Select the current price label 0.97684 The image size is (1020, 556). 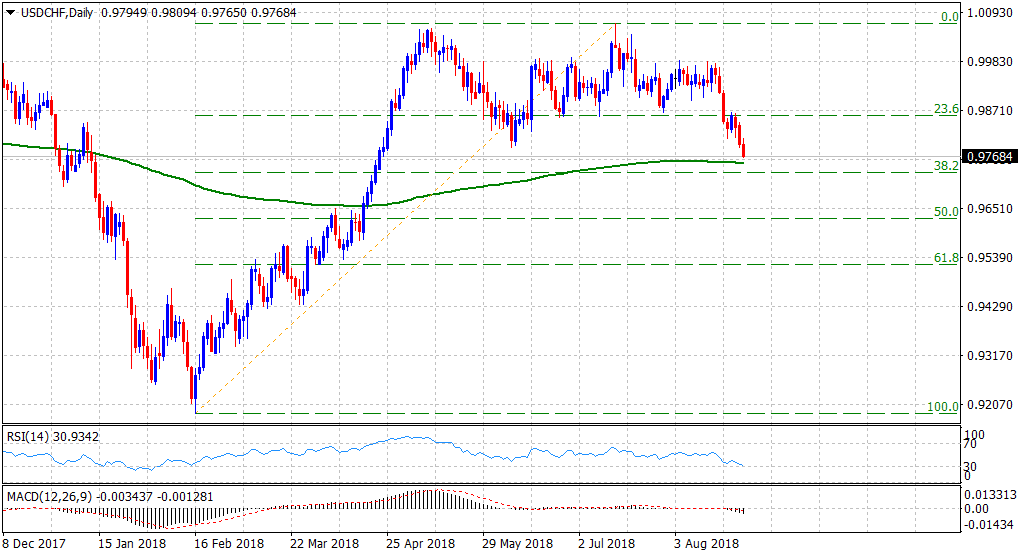pos(988,158)
